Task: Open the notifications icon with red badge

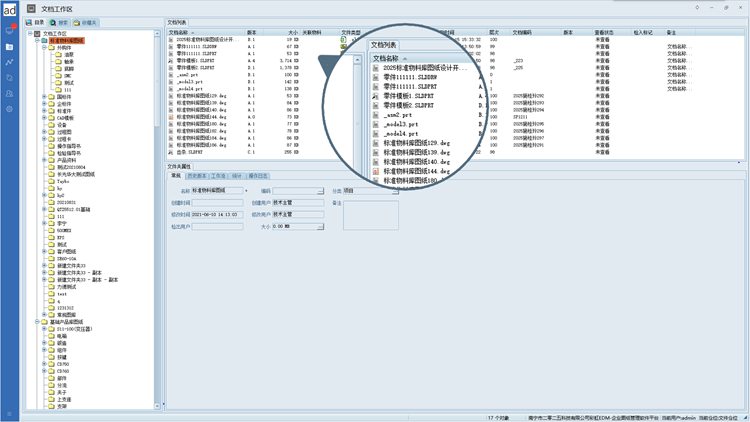Action: (x=9, y=31)
